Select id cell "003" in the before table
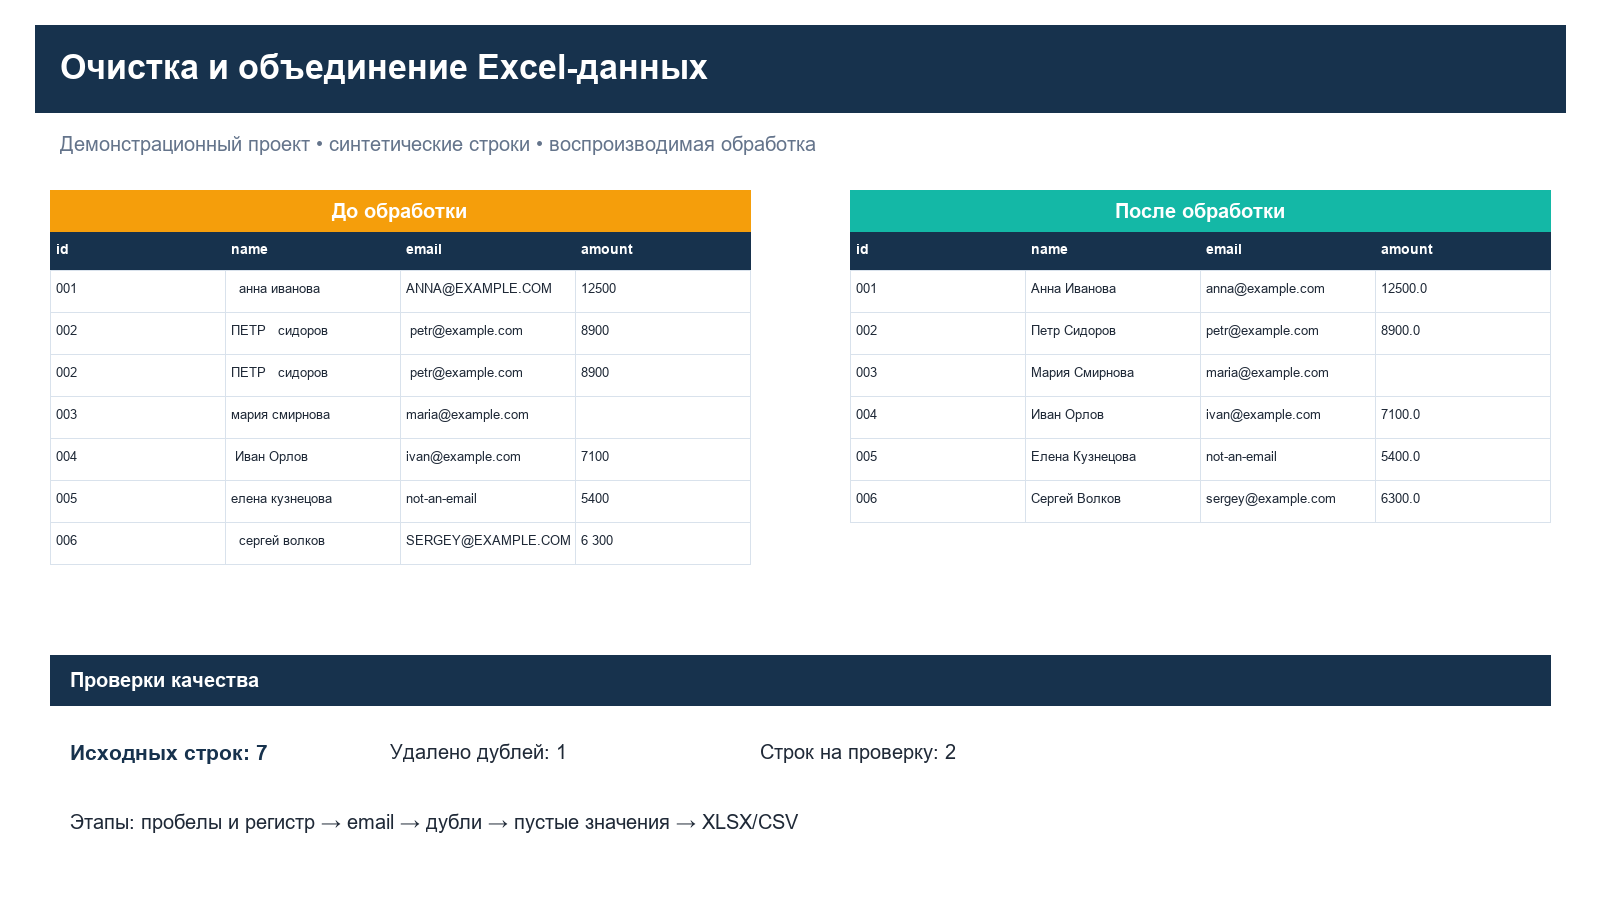 pos(138,417)
